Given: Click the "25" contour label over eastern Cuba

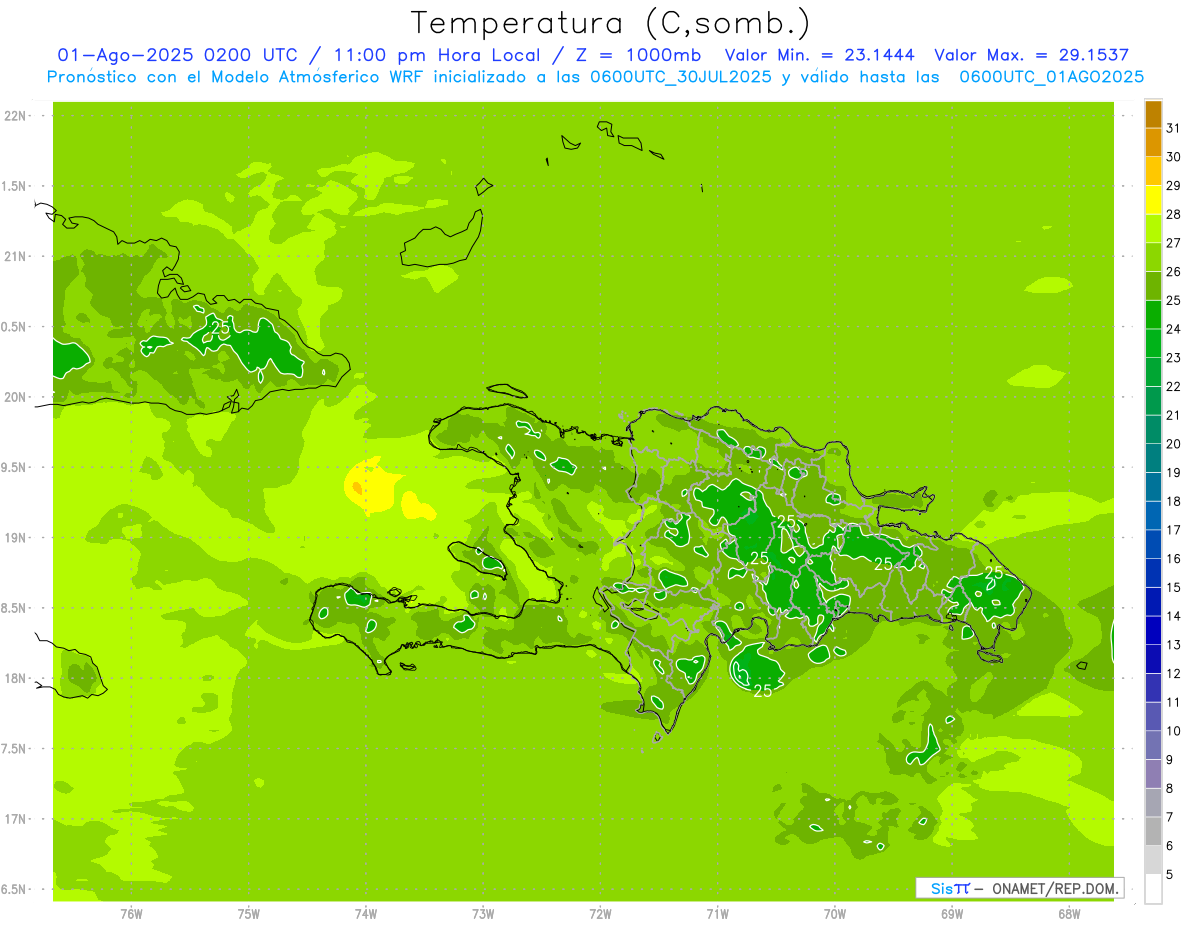Looking at the screenshot, I should pyautogui.click(x=221, y=327).
